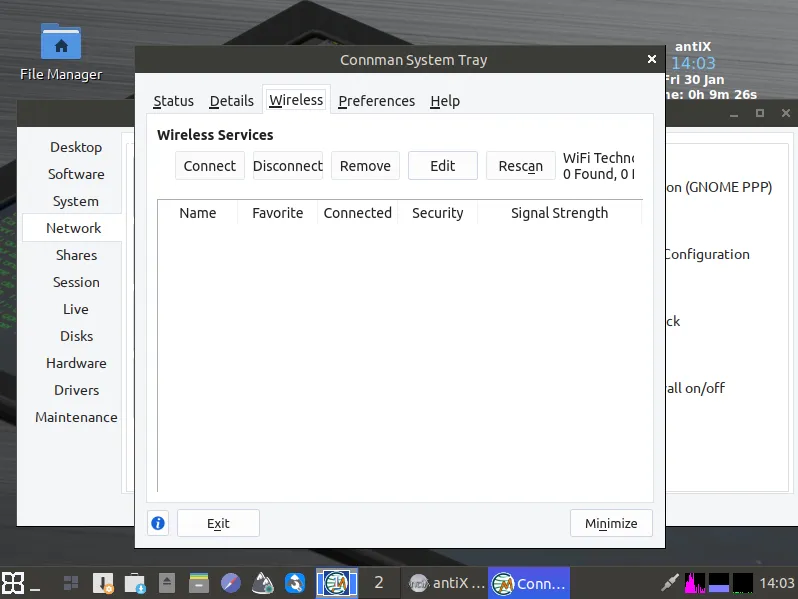Select Session in the Control Centre sidebar

76,282
